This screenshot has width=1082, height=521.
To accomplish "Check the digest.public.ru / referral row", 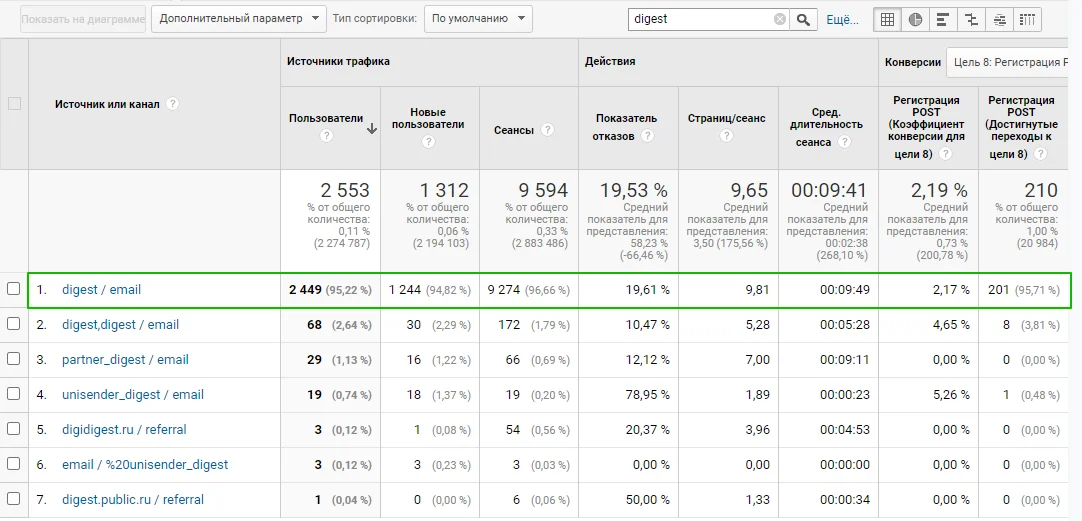I will tap(14, 499).
